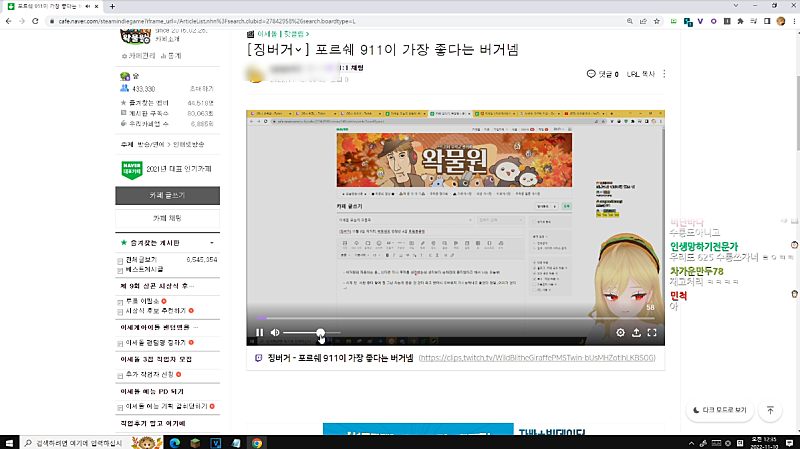Viewport: 800px width, 449px height.
Task: Expand the 즐겨찾는 게시판 section
Action: 210,242
